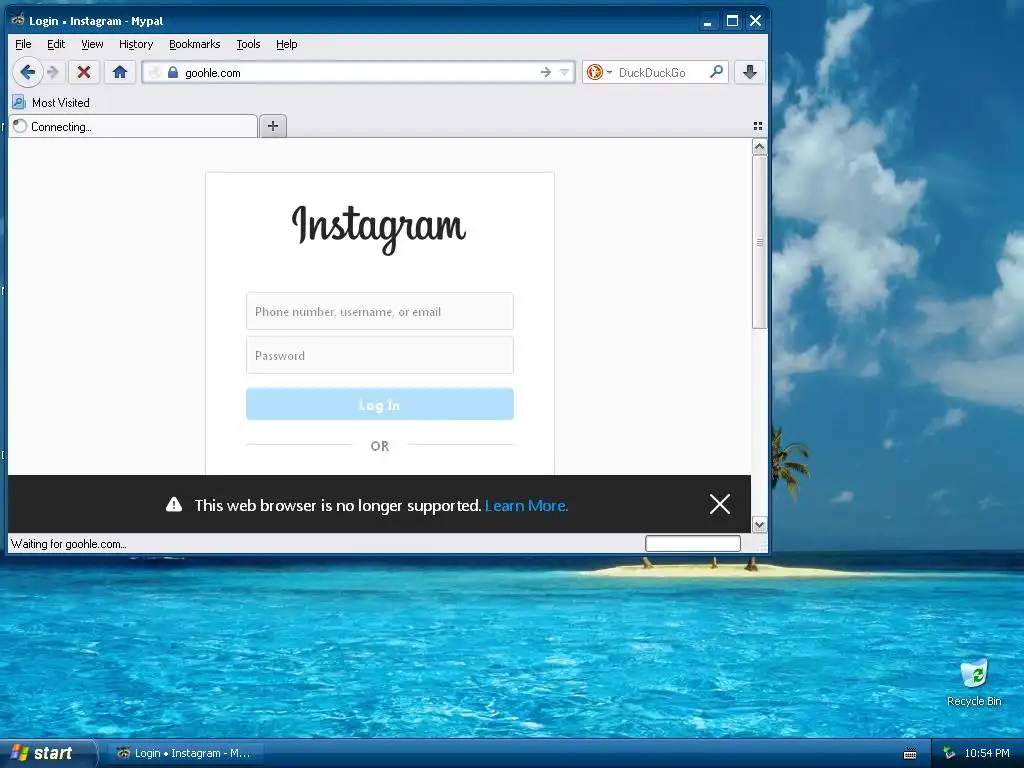
Task: Click the vertical scrollbar thumb
Action: 759,242
